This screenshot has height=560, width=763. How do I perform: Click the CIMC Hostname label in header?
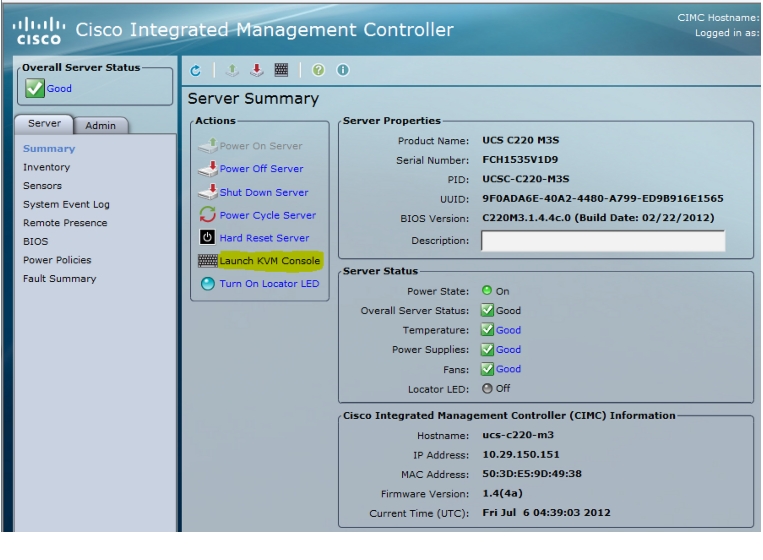[x=718, y=18]
